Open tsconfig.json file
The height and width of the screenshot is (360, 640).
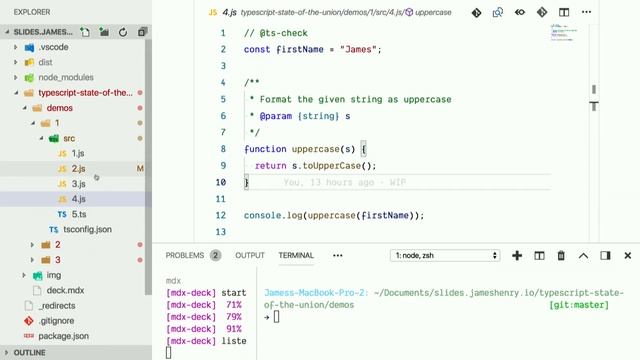87,229
